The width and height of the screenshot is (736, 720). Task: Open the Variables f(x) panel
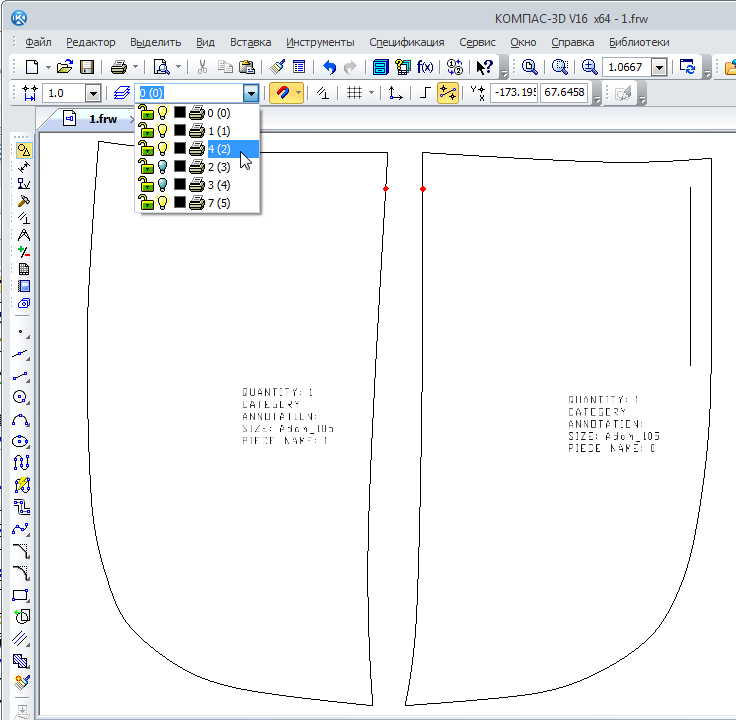click(425, 67)
